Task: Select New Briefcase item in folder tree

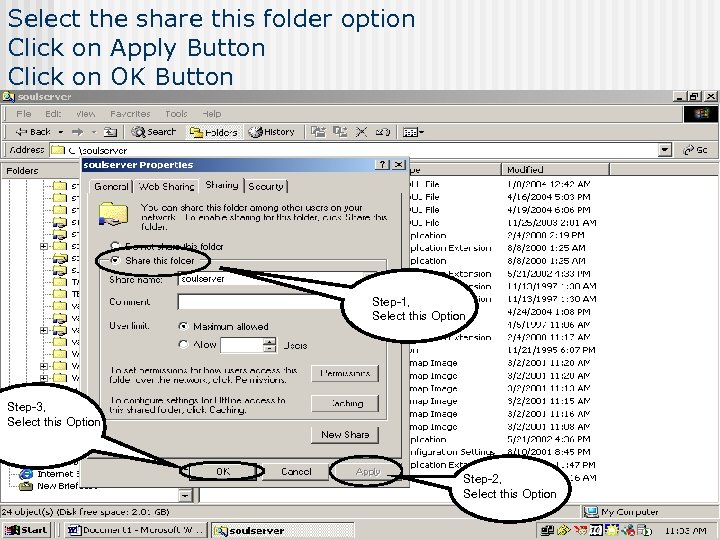Action: pos(57,485)
